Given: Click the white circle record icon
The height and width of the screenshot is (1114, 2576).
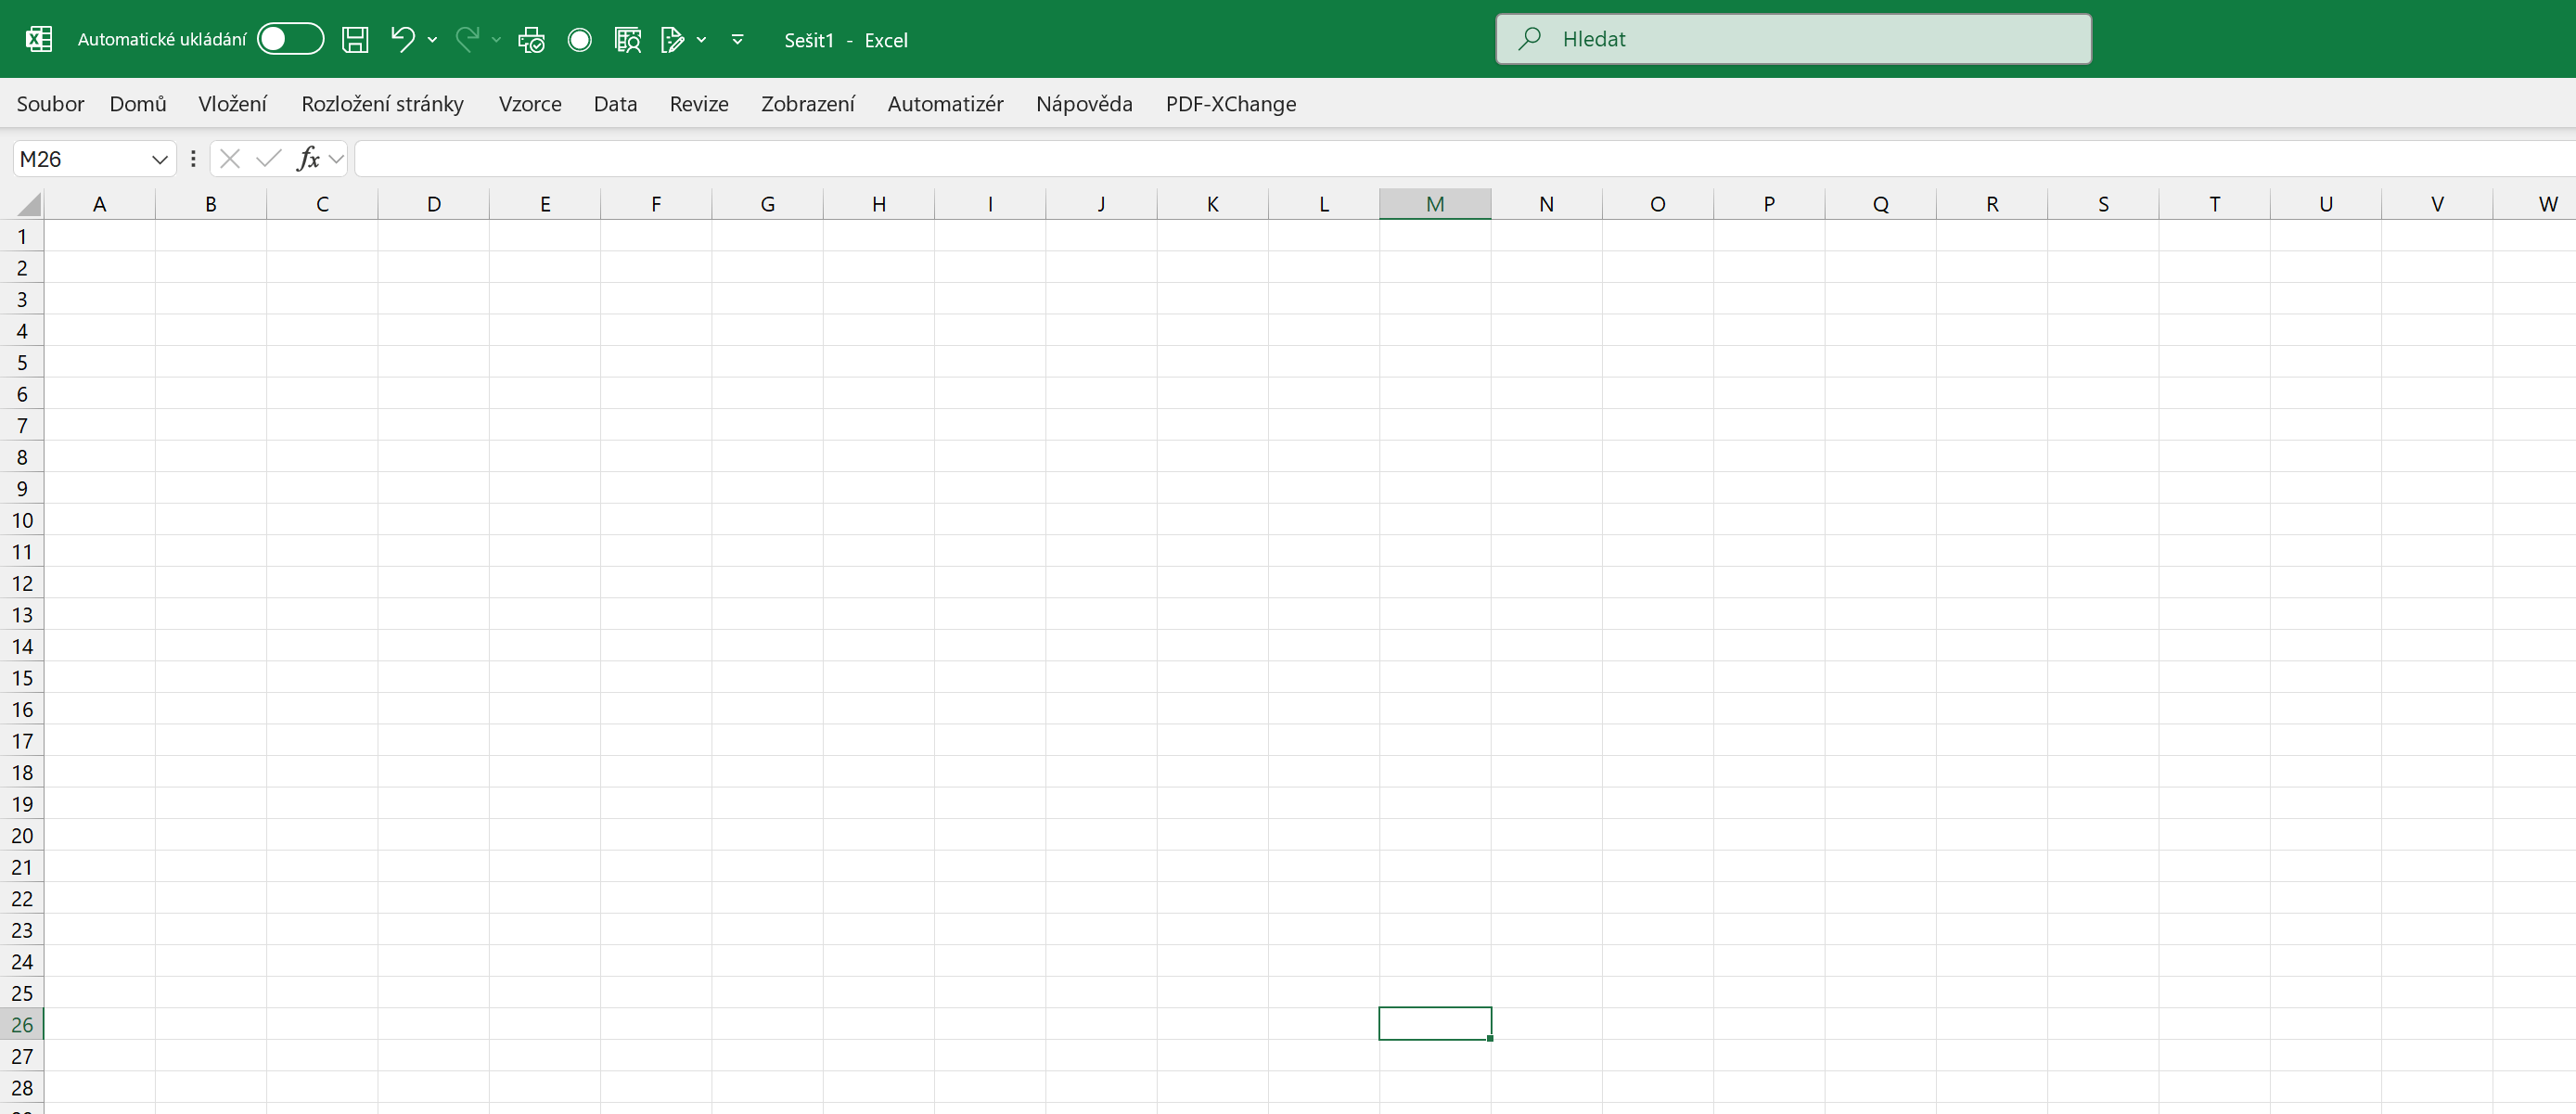Looking at the screenshot, I should click(x=579, y=40).
